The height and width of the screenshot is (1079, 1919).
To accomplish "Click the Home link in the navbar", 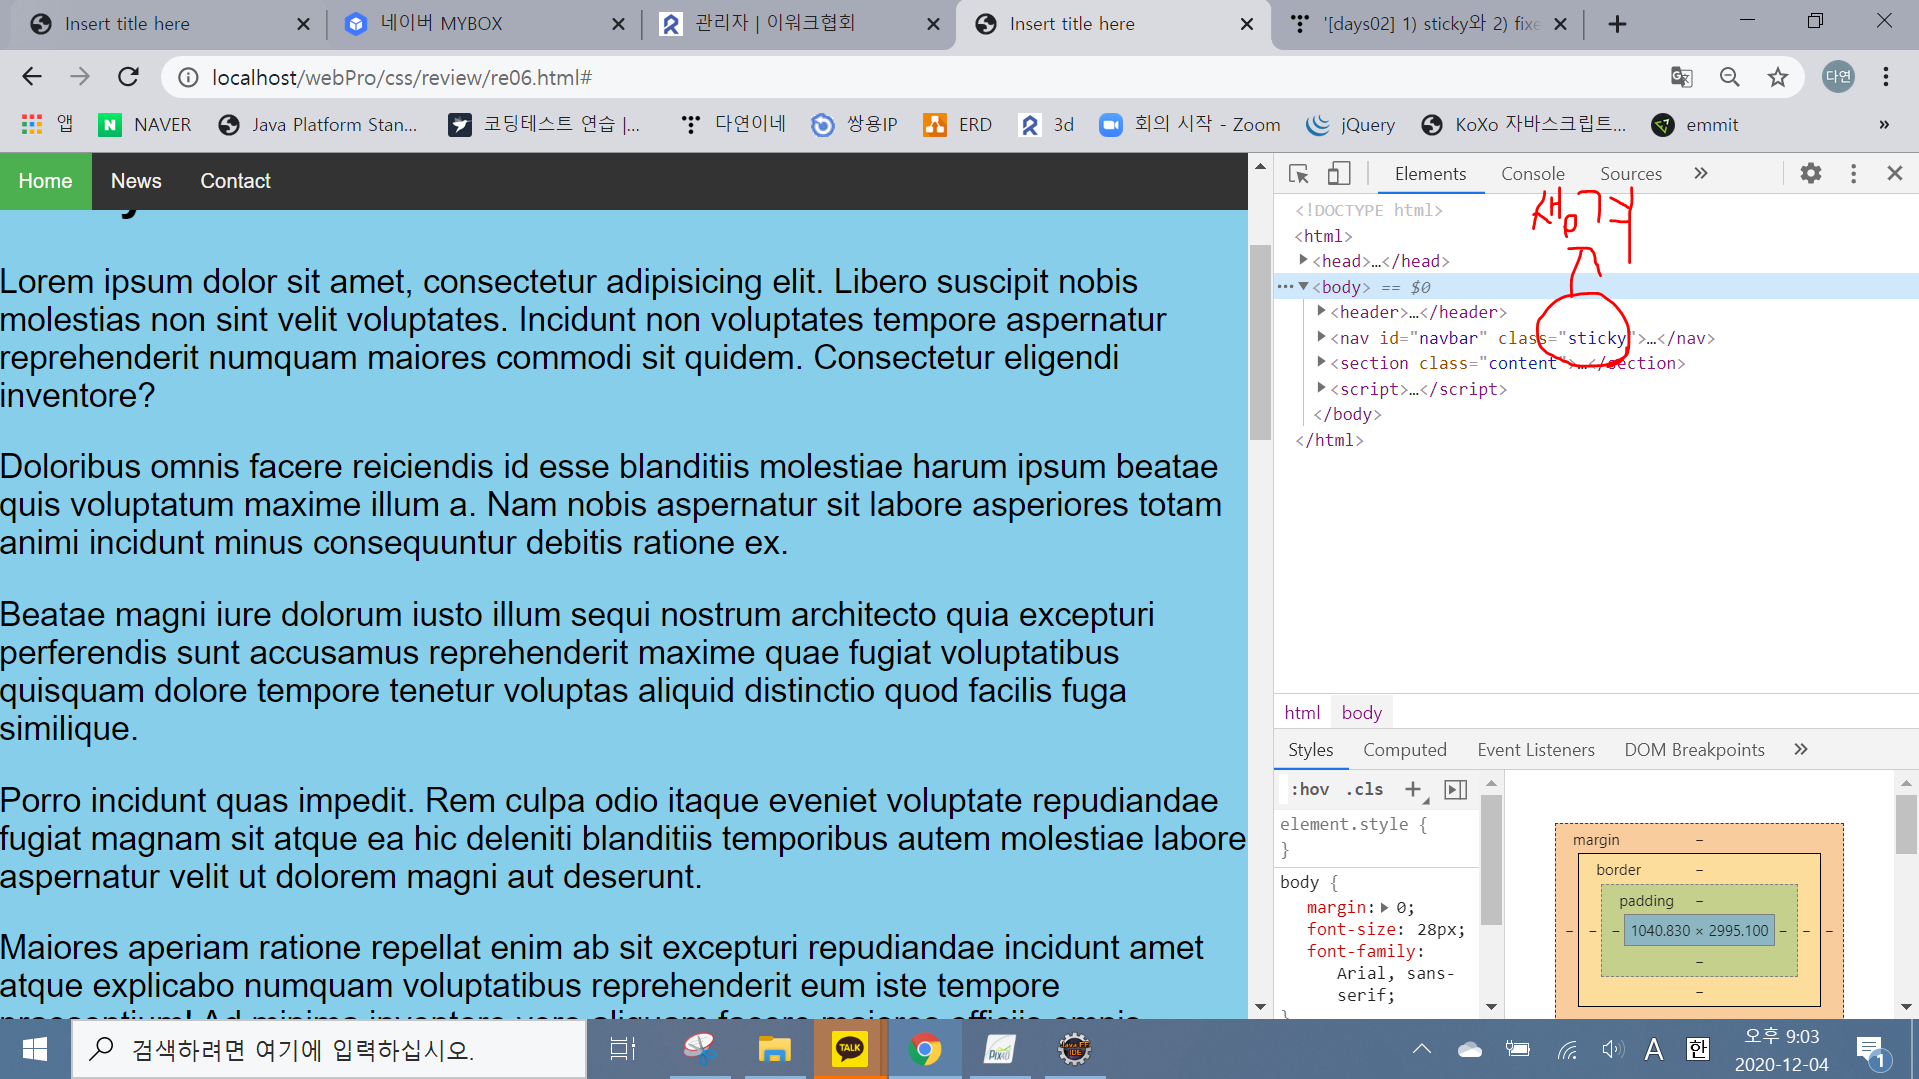I will pyautogui.click(x=45, y=181).
